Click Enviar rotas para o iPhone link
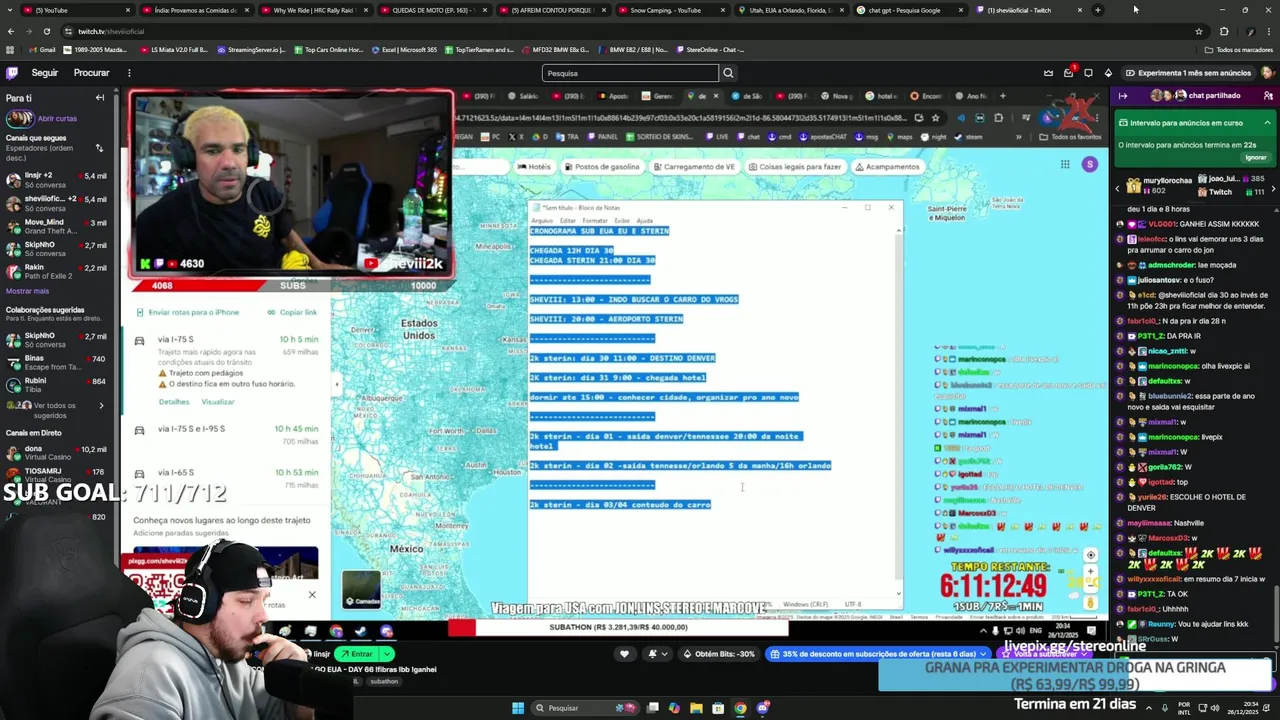The image size is (1280, 720). coord(187,312)
